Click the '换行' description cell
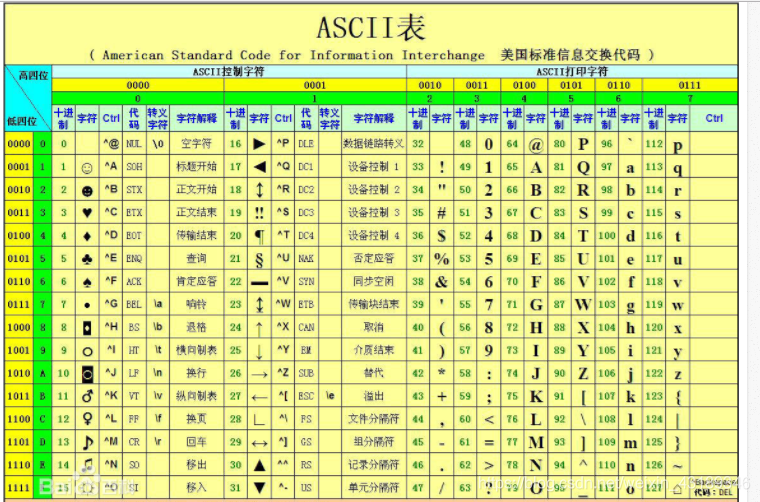 point(196,373)
